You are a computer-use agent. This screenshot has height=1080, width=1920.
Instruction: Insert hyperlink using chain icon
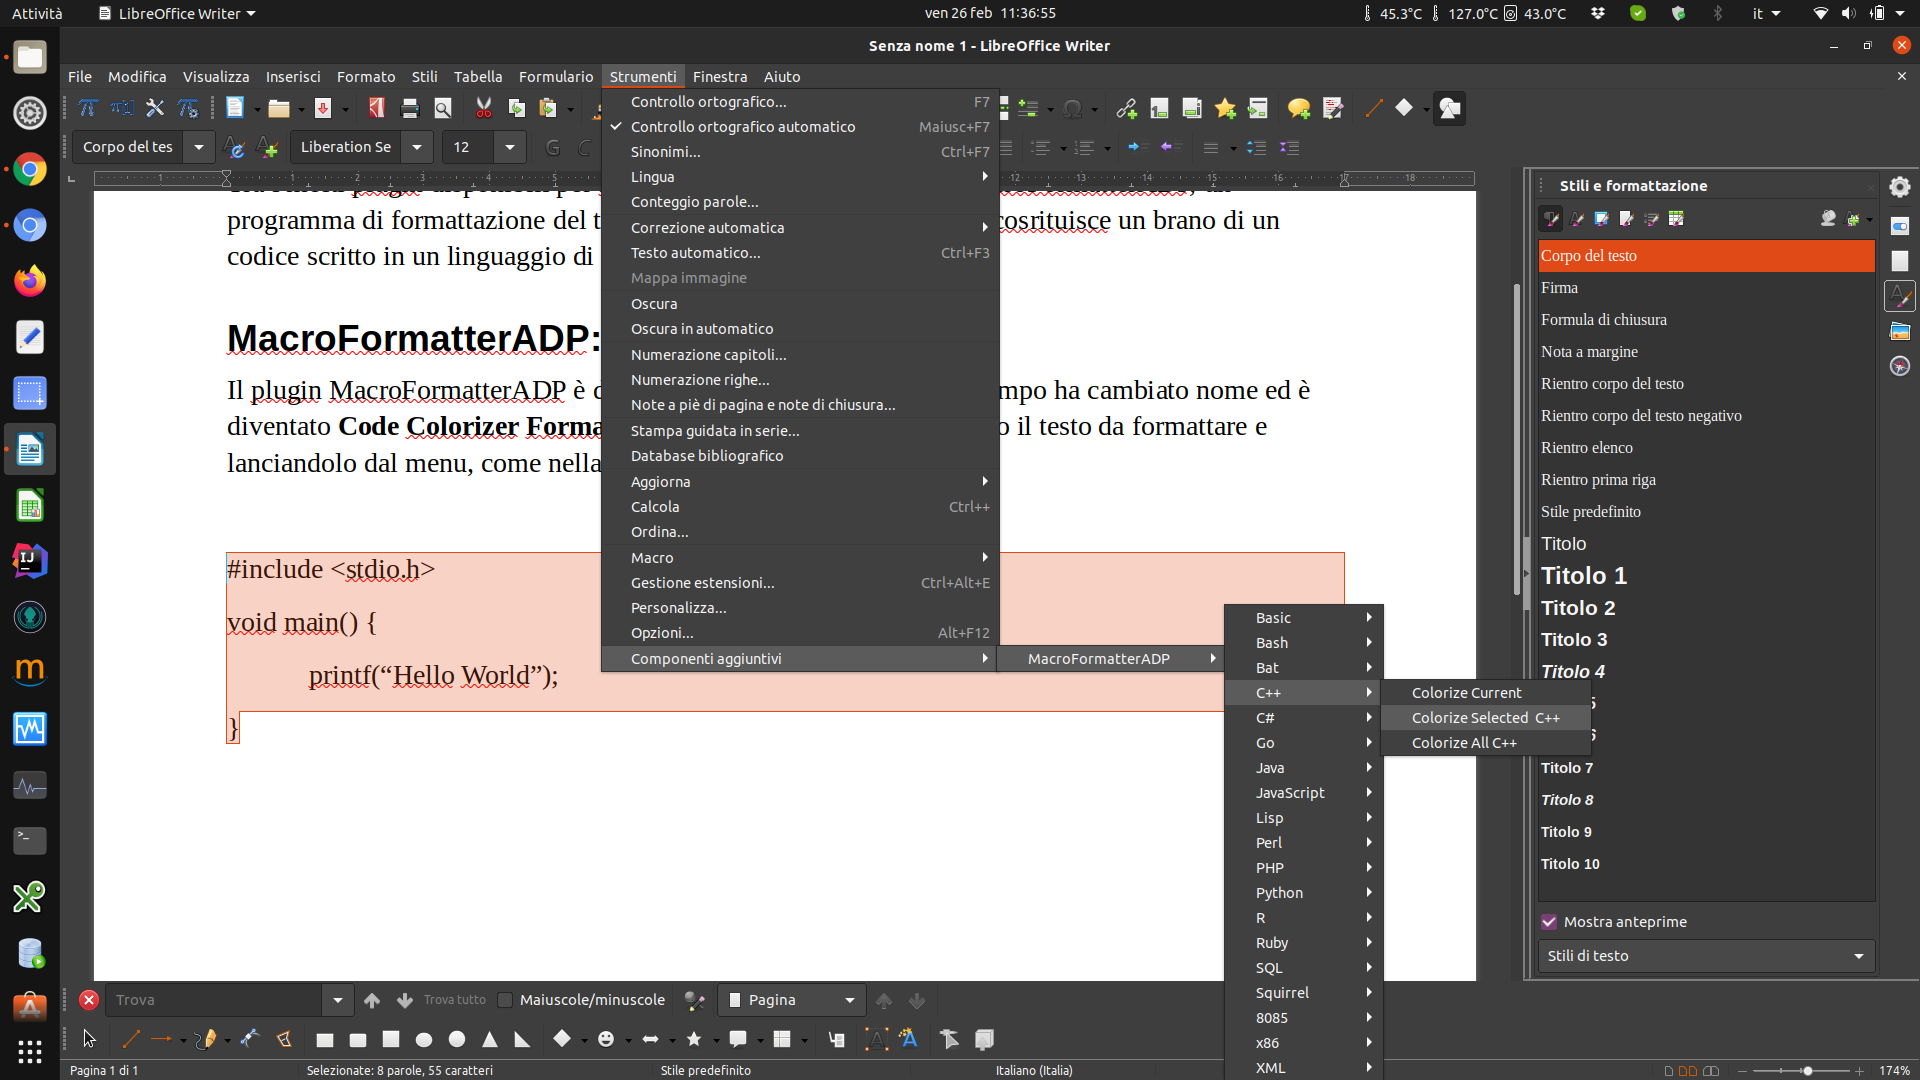(1126, 108)
